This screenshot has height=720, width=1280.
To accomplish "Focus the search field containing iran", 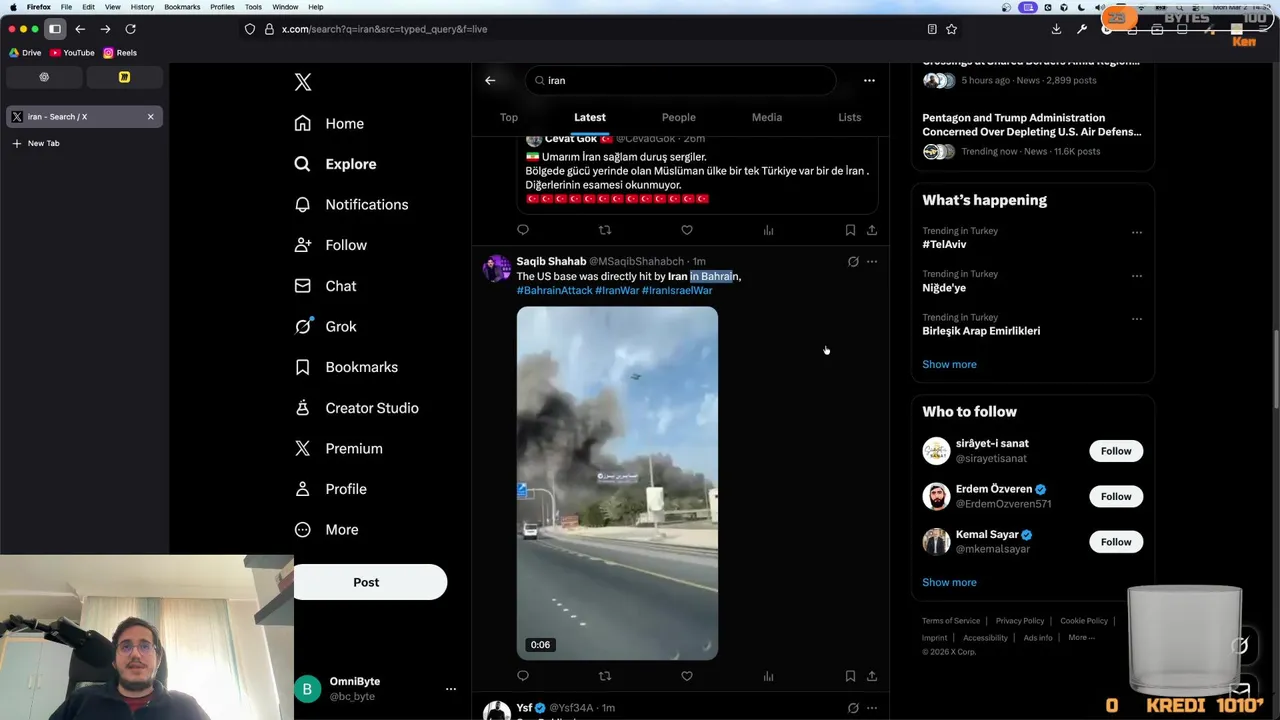I will pyautogui.click(x=680, y=80).
